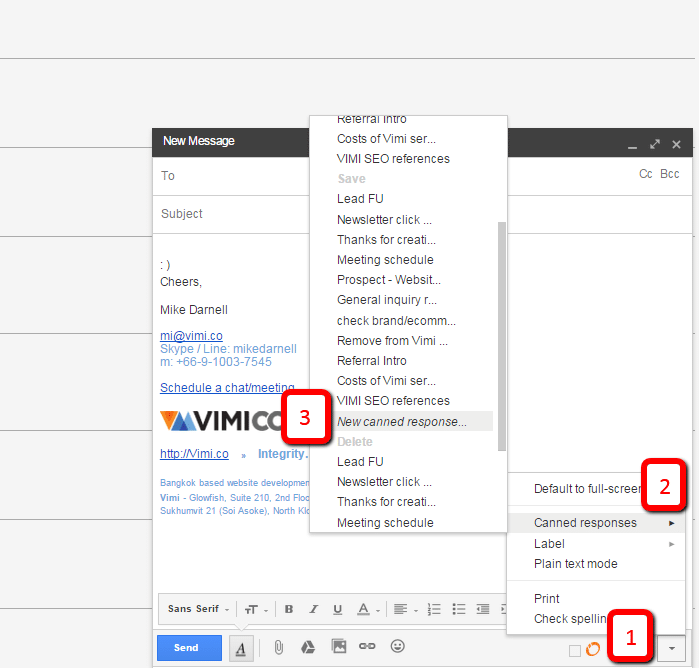Attach a file using the paperclip icon
The image size is (699, 668).
tap(279, 647)
